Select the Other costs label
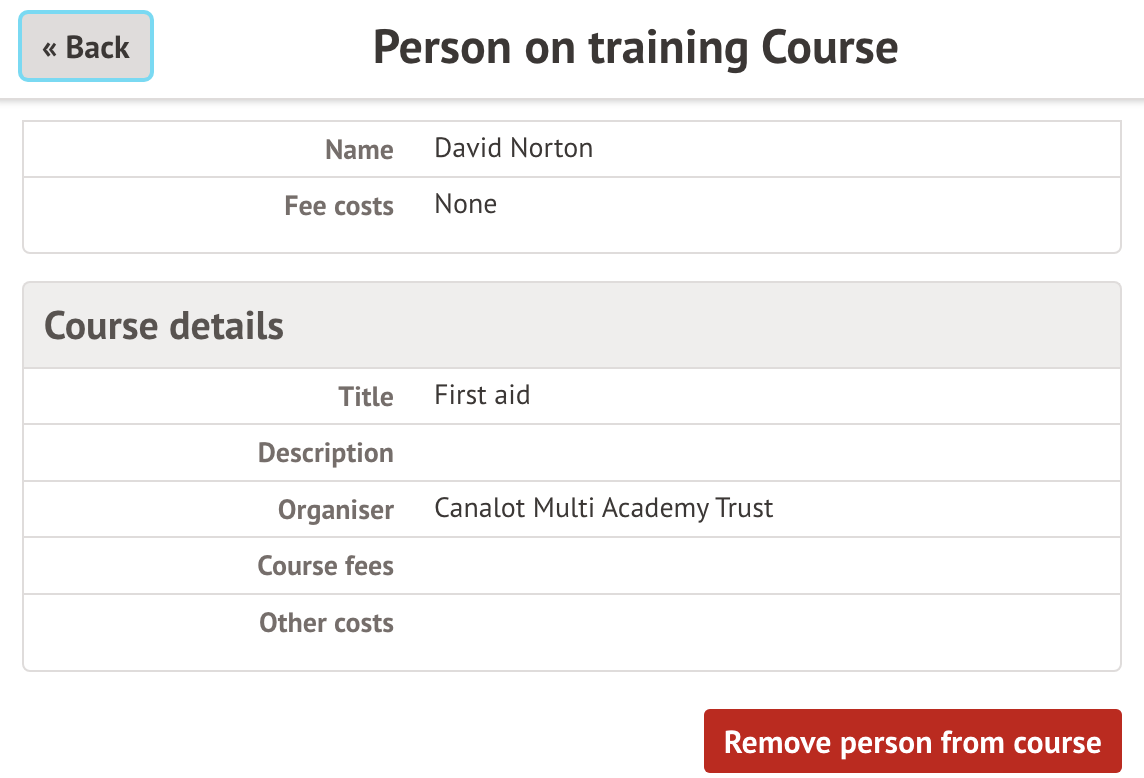This screenshot has width=1144, height=778. [x=326, y=623]
